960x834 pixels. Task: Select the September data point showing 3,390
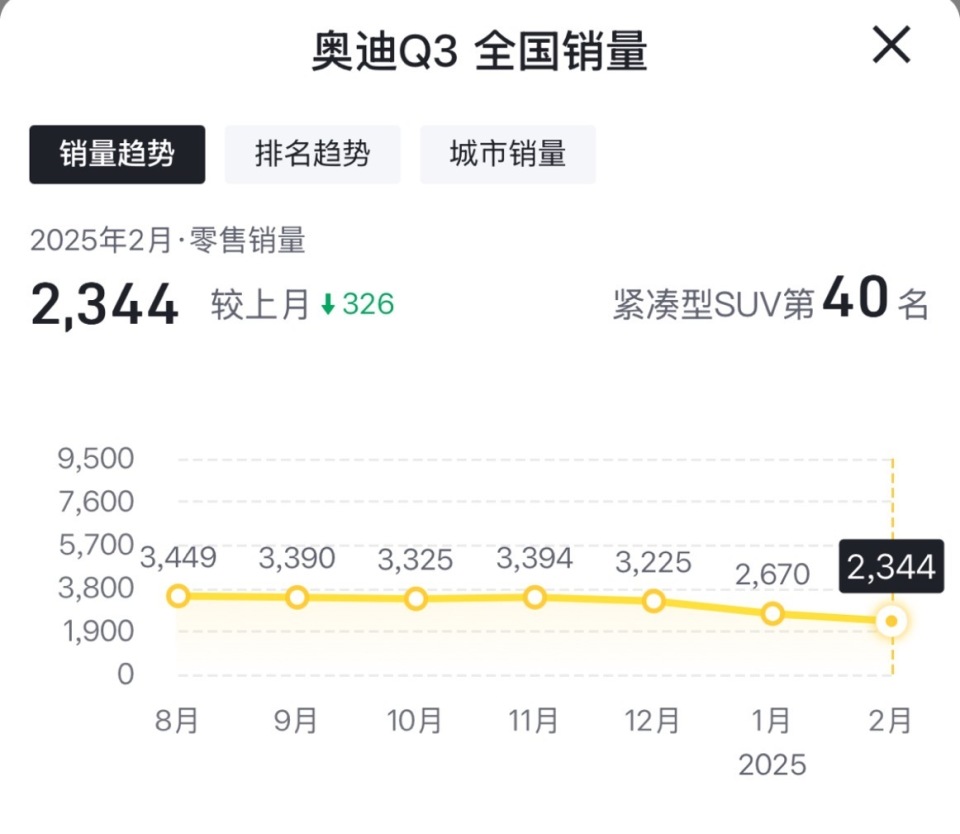[x=296, y=597]
